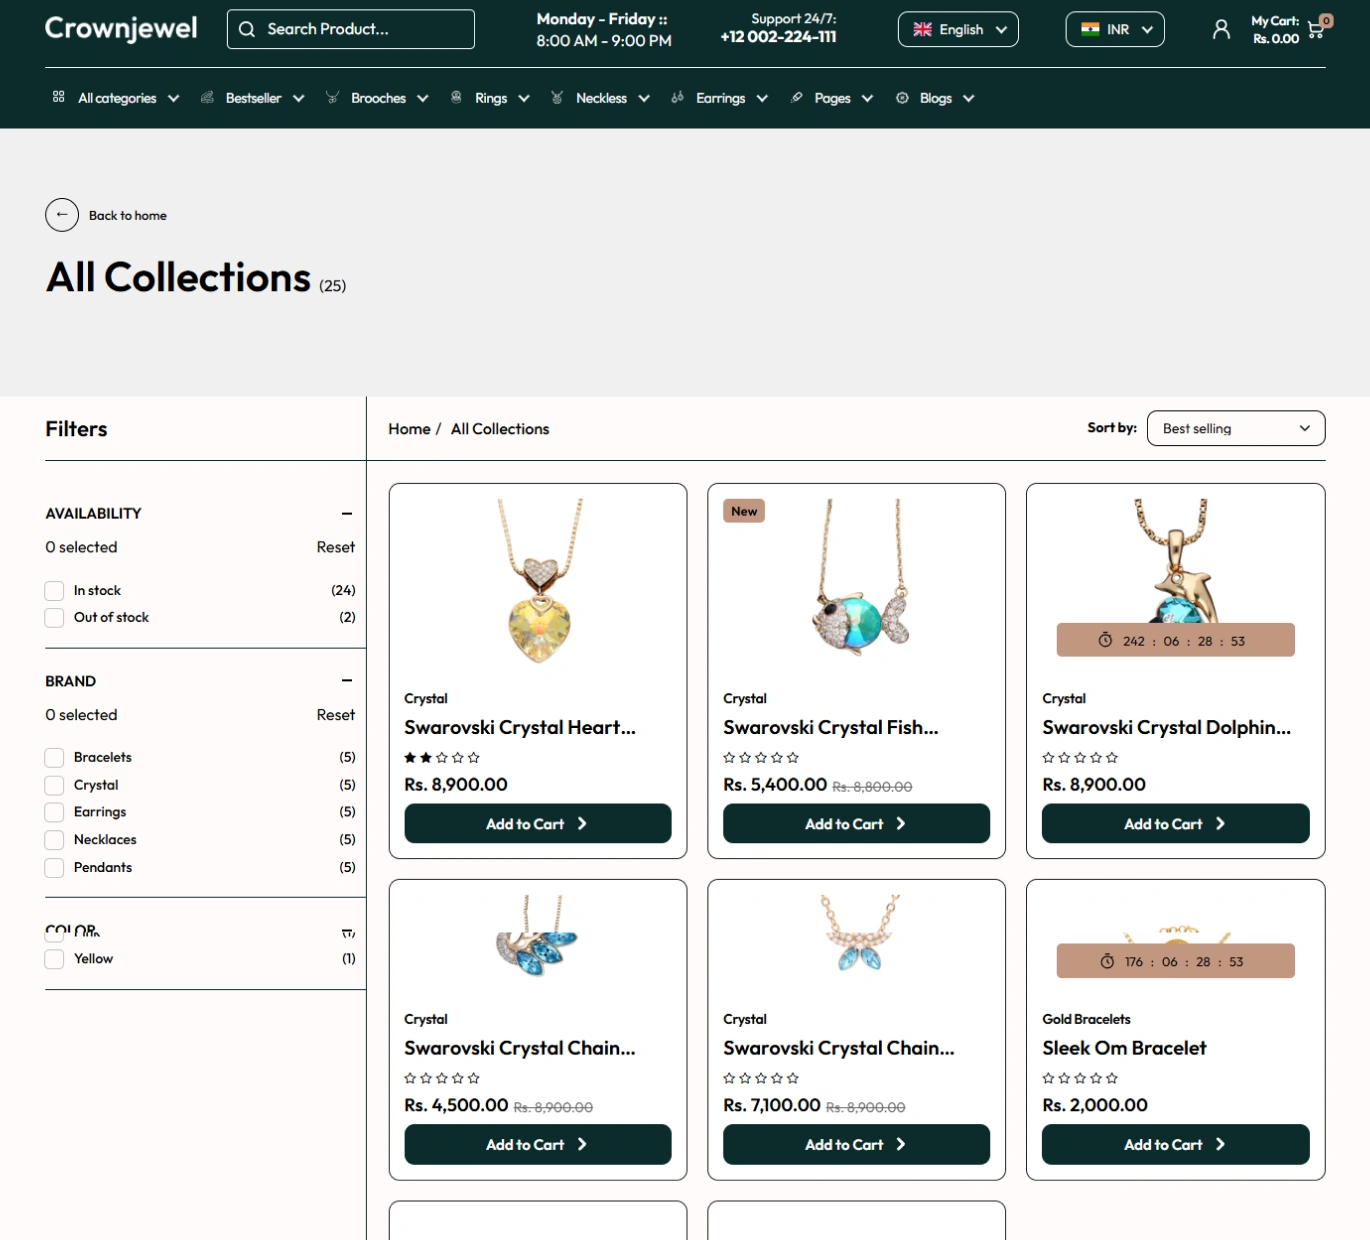Check the Out of stock filter
Viewport: 1370px width, 1240px height.
click(55, 618)
